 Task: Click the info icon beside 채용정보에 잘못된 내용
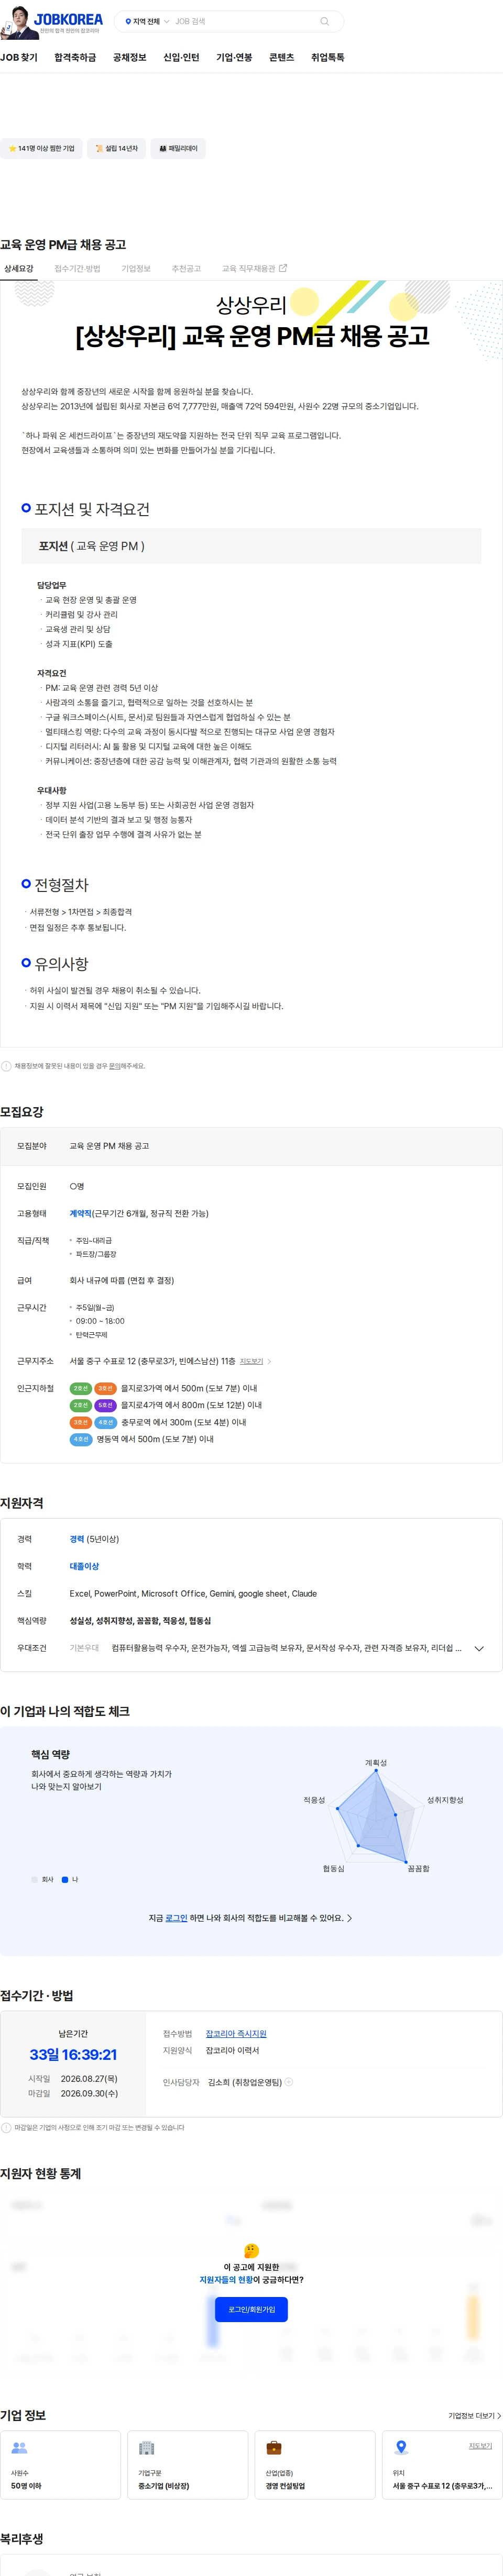pyautogui.click(x=6, y=1066)
